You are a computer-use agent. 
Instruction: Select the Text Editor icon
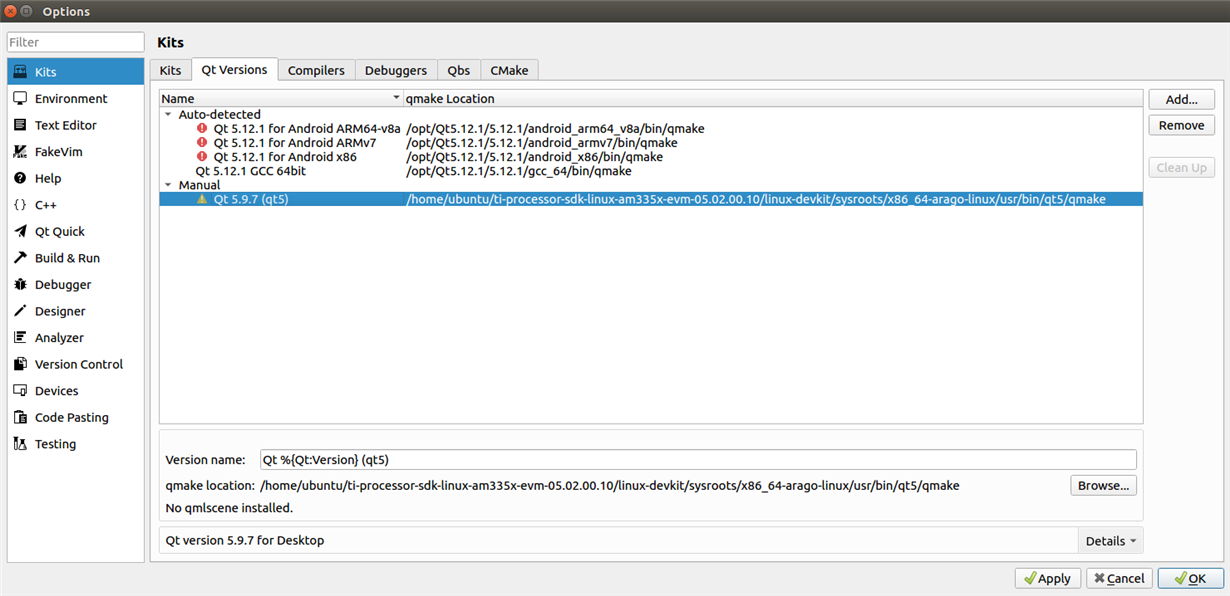[x=20, y=125]
